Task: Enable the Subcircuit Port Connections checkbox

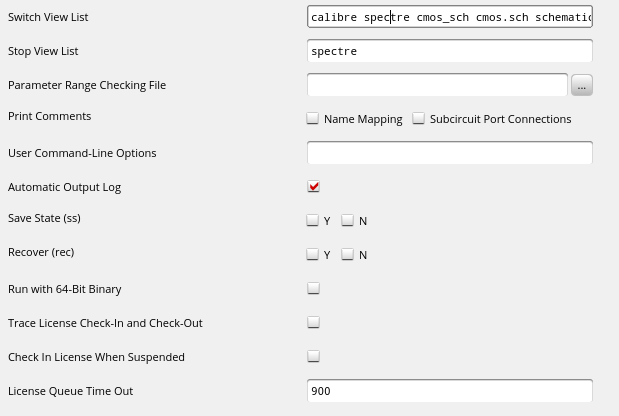Action: (419, 119)
